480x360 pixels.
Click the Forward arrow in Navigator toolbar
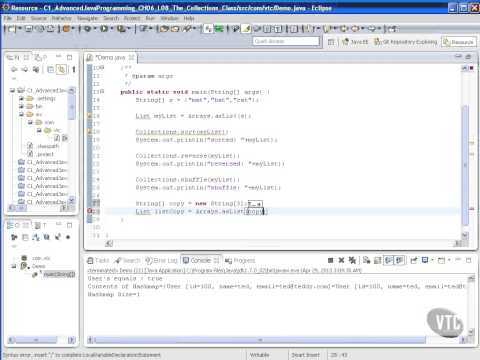coord(25,69)
